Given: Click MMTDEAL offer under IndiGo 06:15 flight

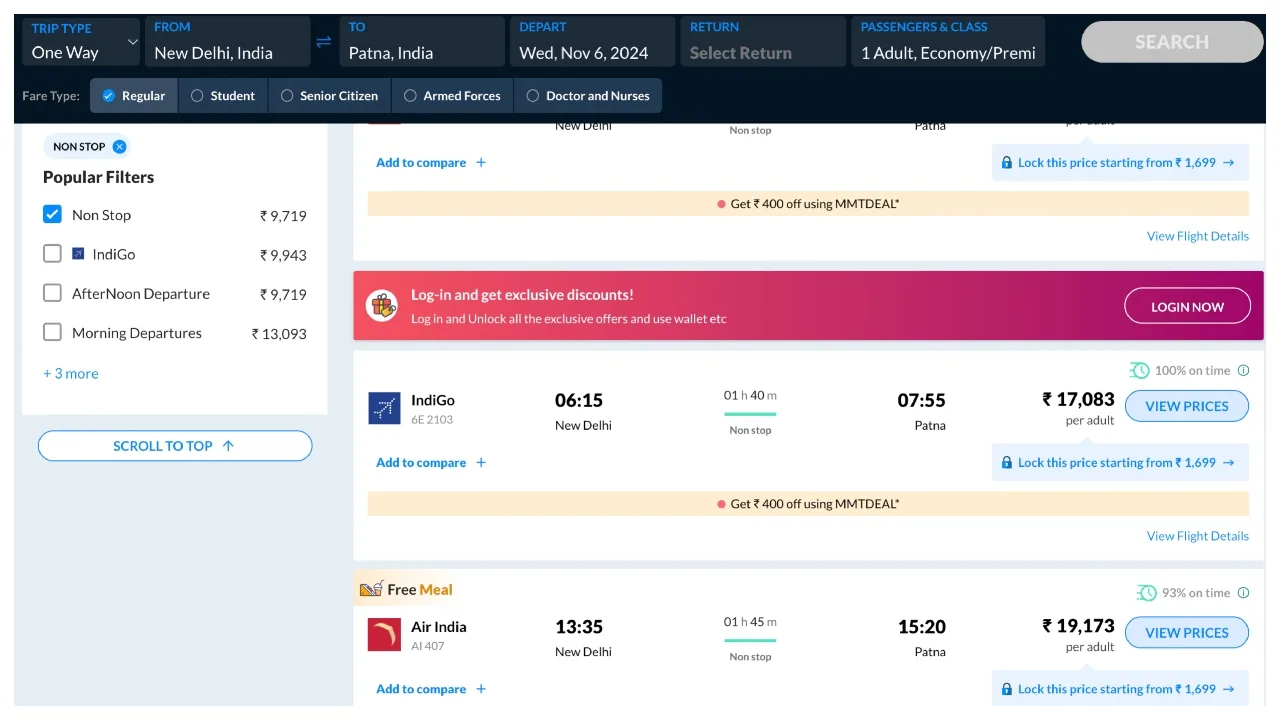Looking at the screenshot, I should [808, 504].
